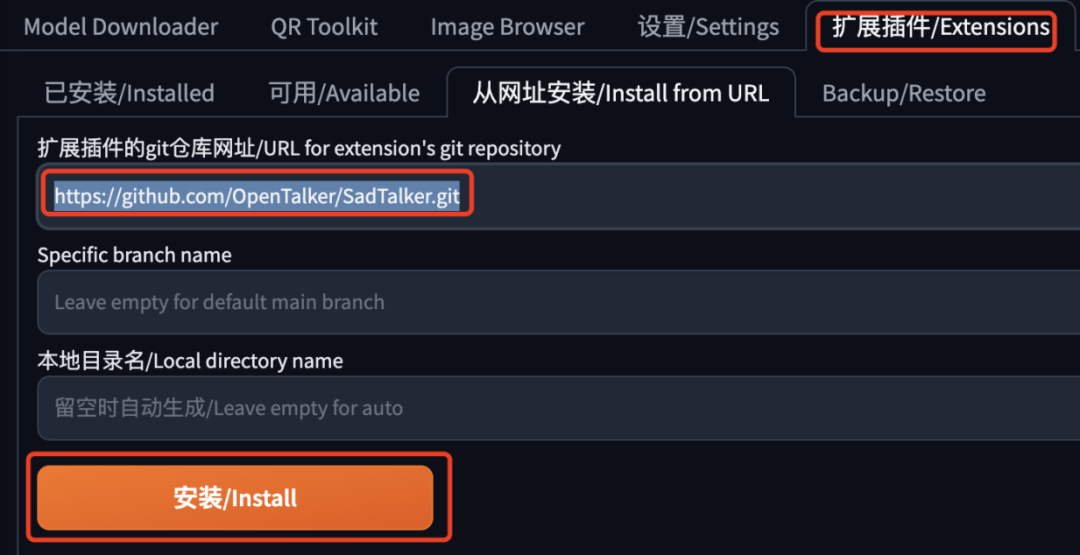Show the 已安装/Installed extensions sub-tab
This screenshot has height=555, width=1080.
tap(129, 94)
